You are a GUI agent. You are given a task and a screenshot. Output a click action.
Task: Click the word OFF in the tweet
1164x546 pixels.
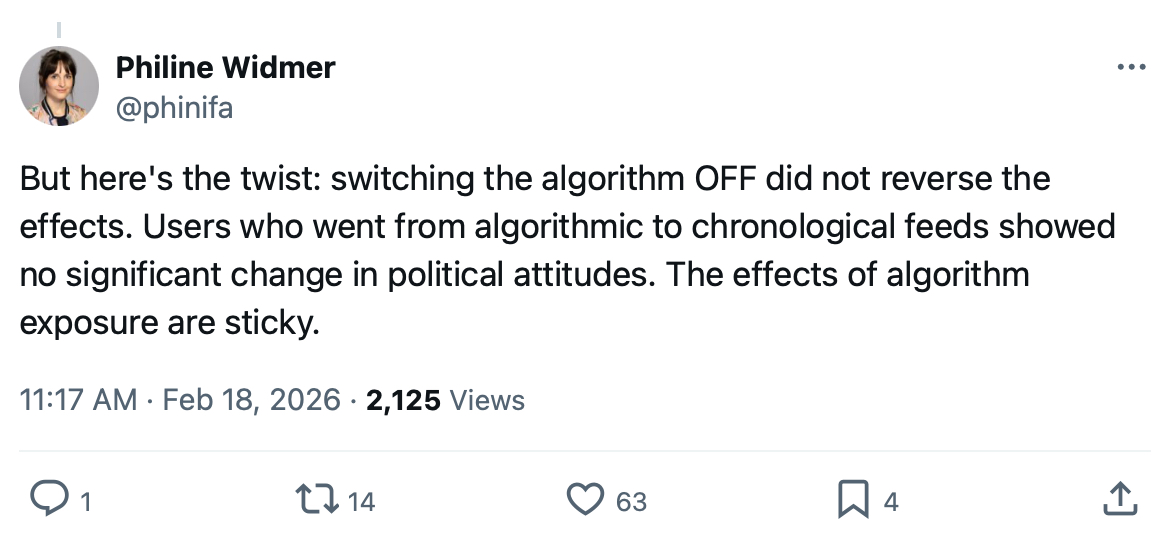coord(726,180)
